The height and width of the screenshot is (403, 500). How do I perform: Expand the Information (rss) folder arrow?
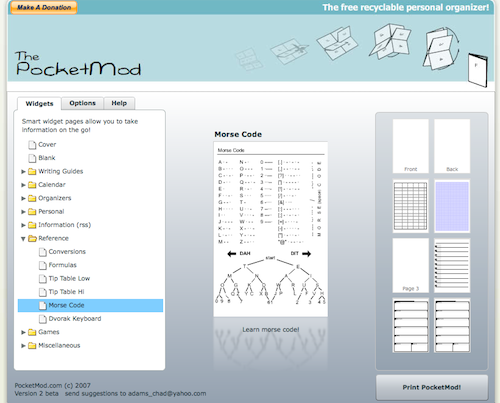[x=23, y=225]
